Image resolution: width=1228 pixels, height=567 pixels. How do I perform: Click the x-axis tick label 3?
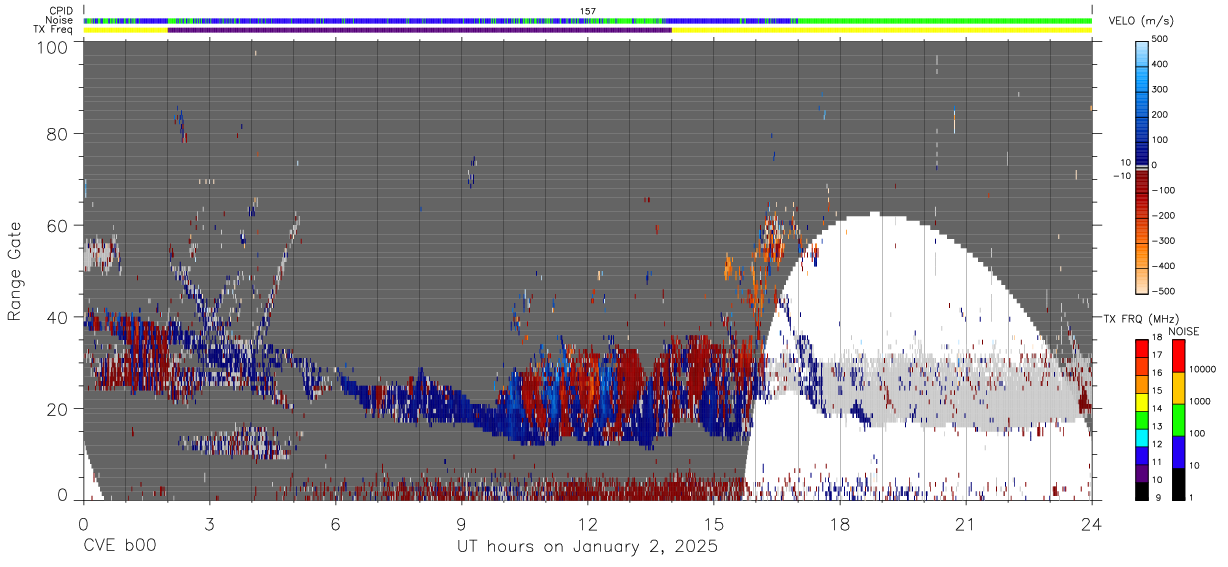point(209,524)
